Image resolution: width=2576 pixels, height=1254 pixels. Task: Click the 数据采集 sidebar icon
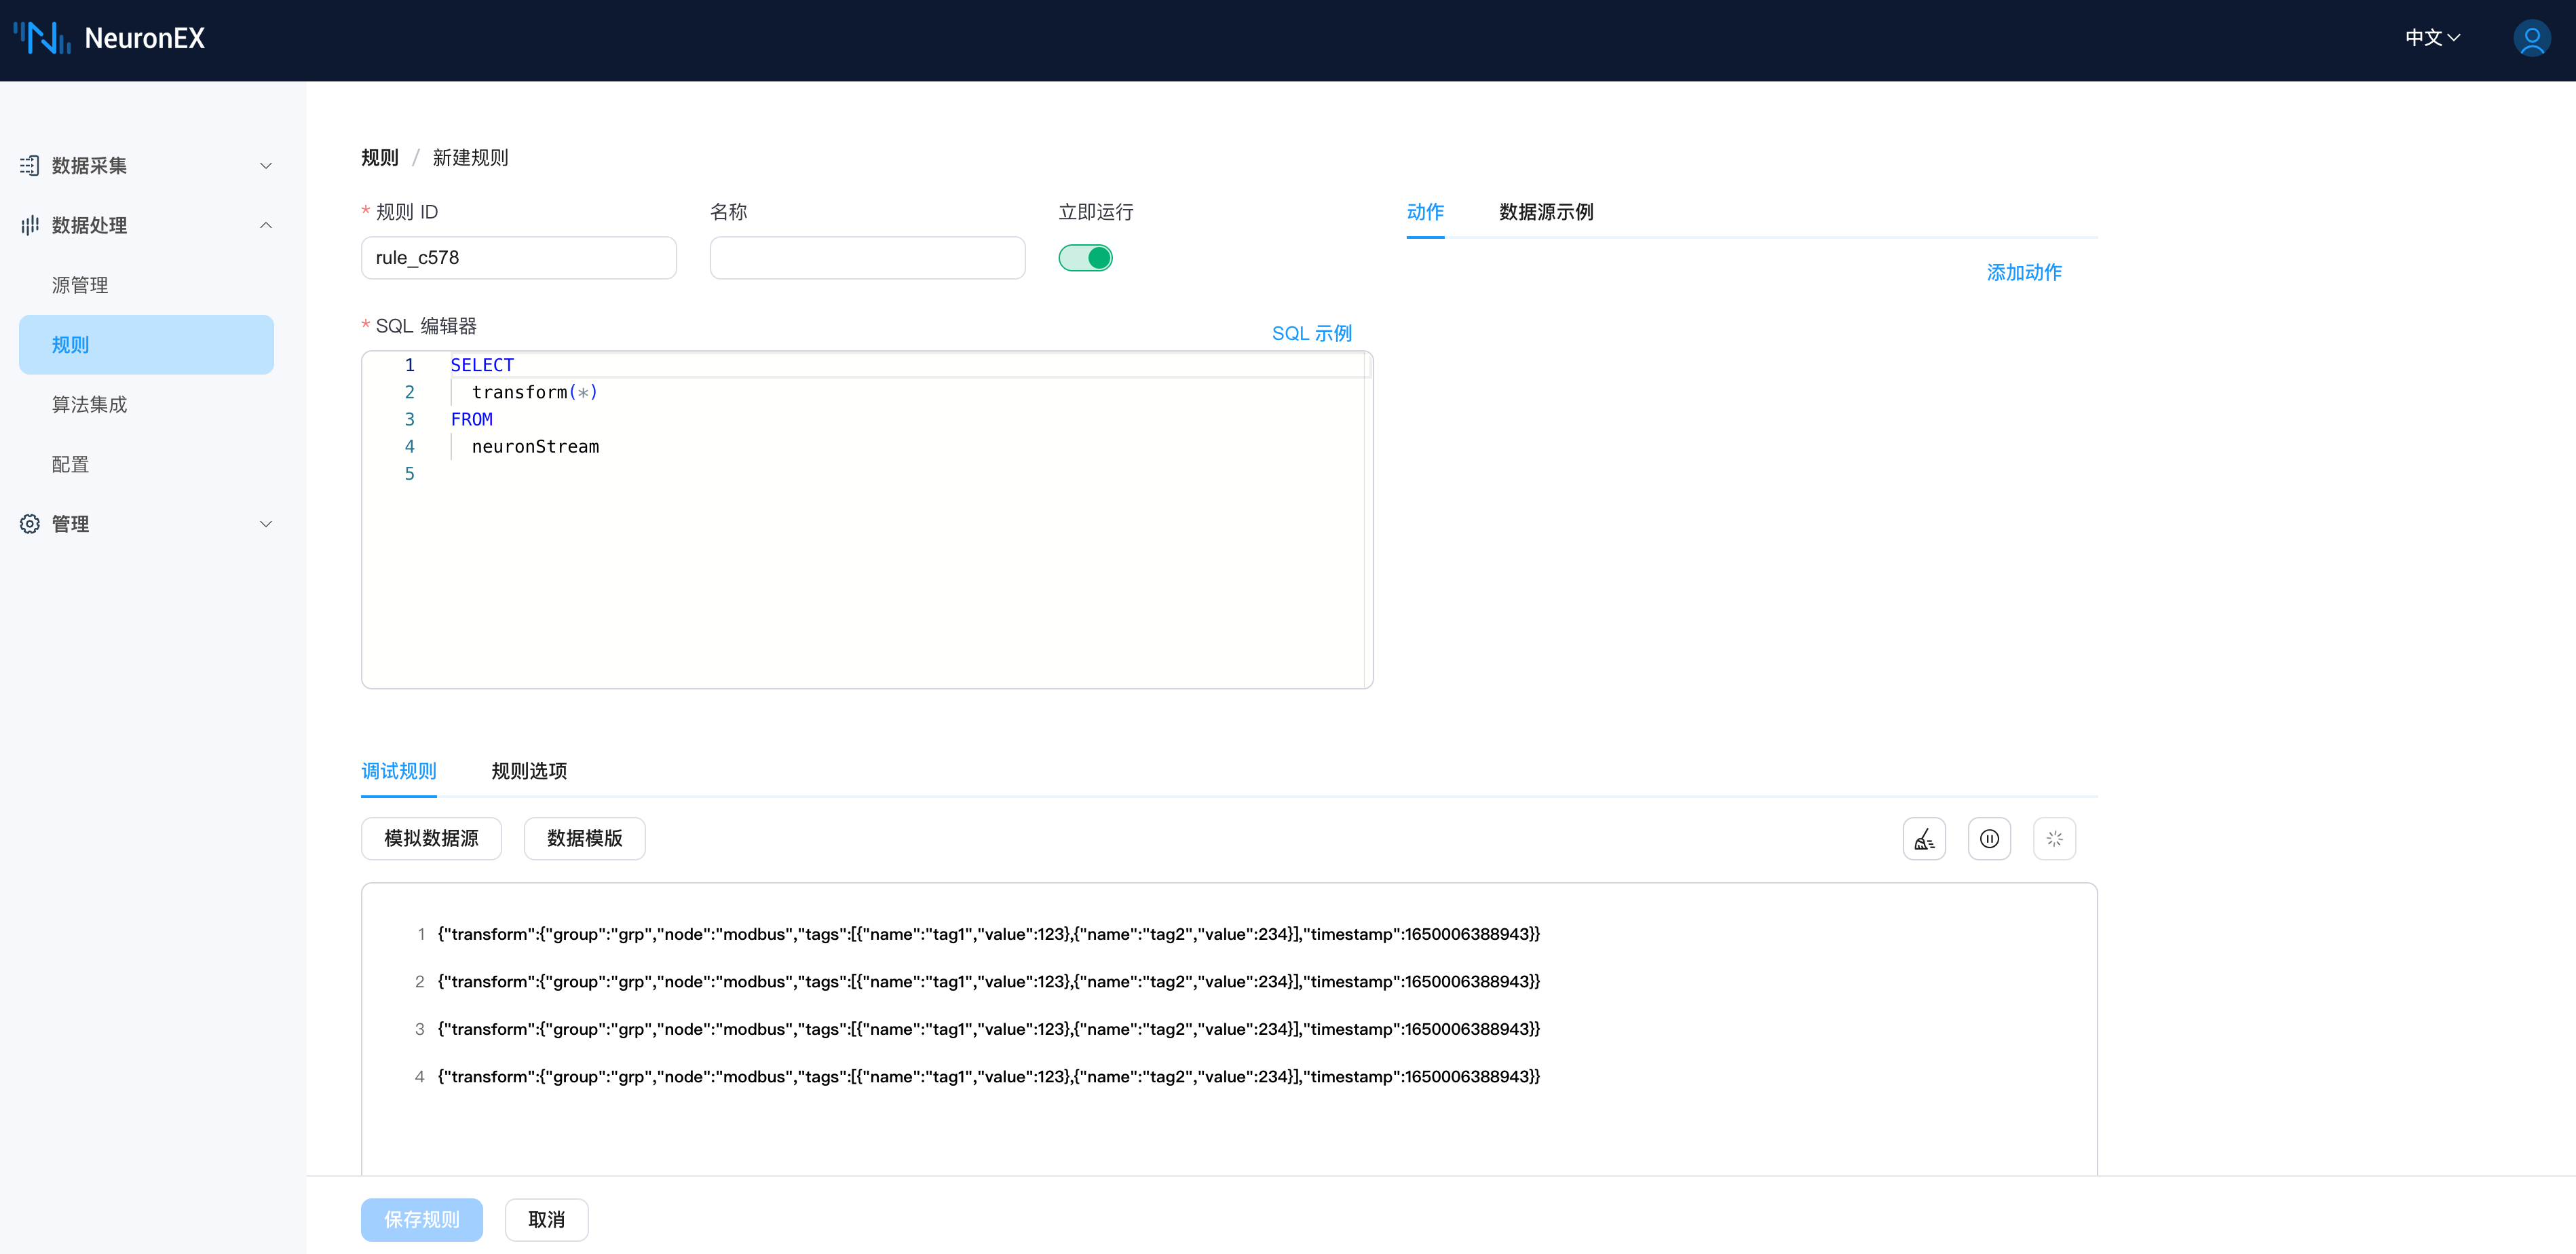point(30,165)
